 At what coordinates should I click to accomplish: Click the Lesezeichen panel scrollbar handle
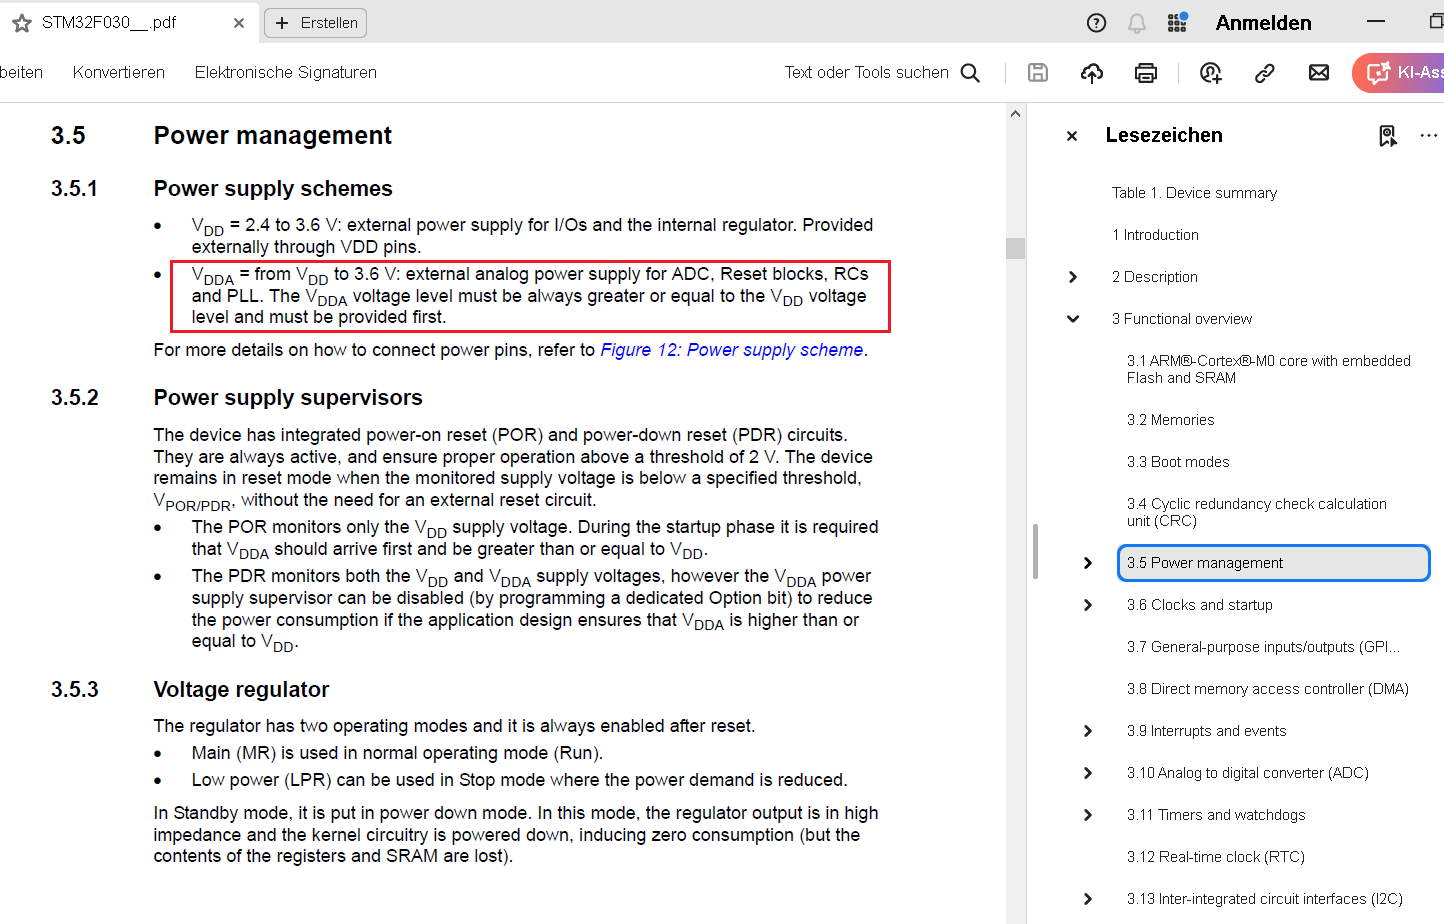pos(1035,551)
